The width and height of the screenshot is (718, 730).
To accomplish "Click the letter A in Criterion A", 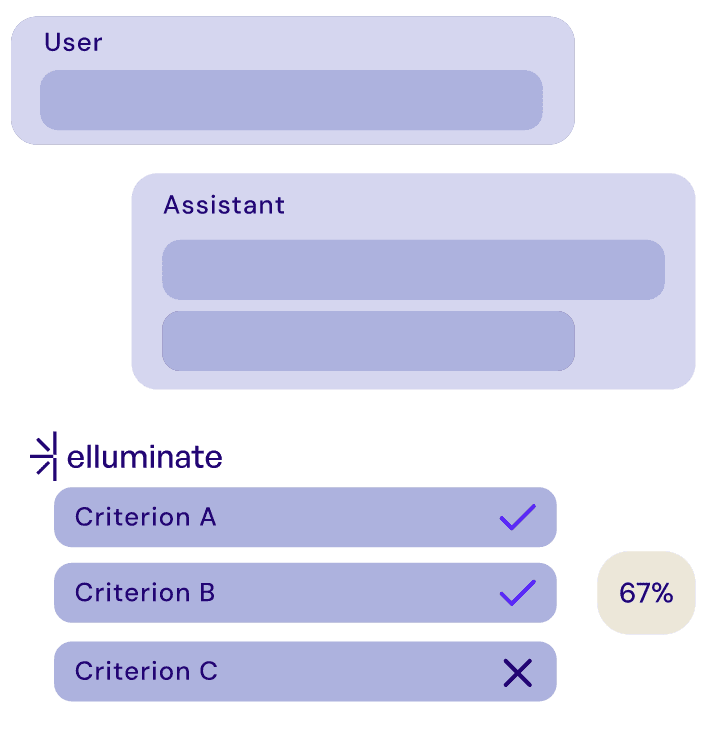I will point(208,517).
